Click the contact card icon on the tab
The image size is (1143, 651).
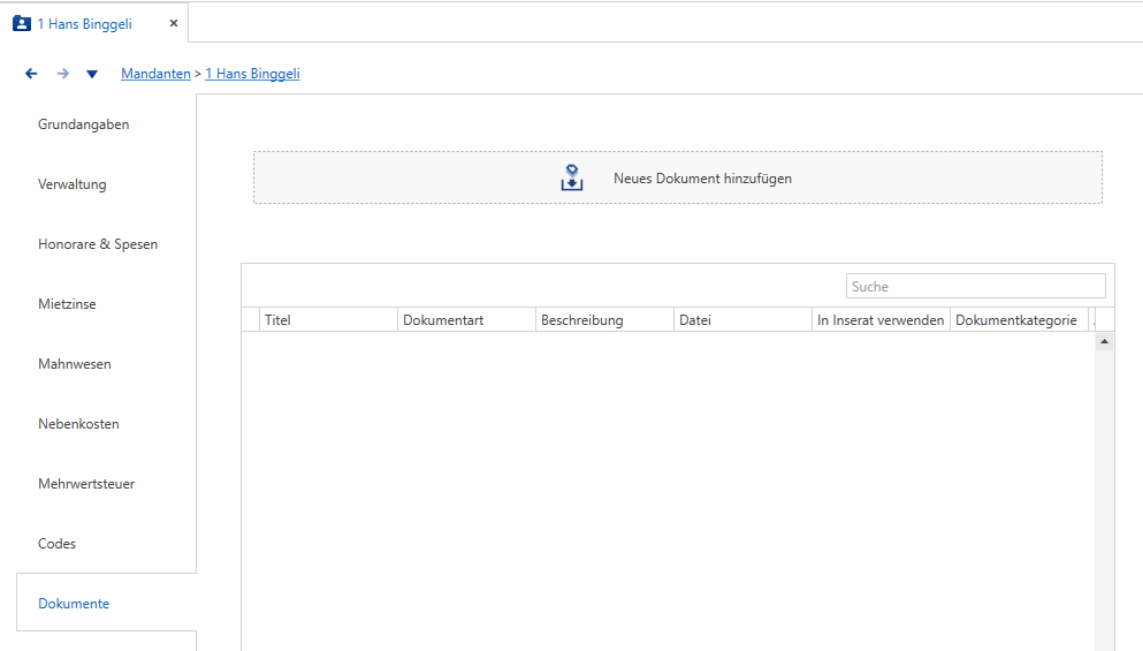click(x=22, y=23)
